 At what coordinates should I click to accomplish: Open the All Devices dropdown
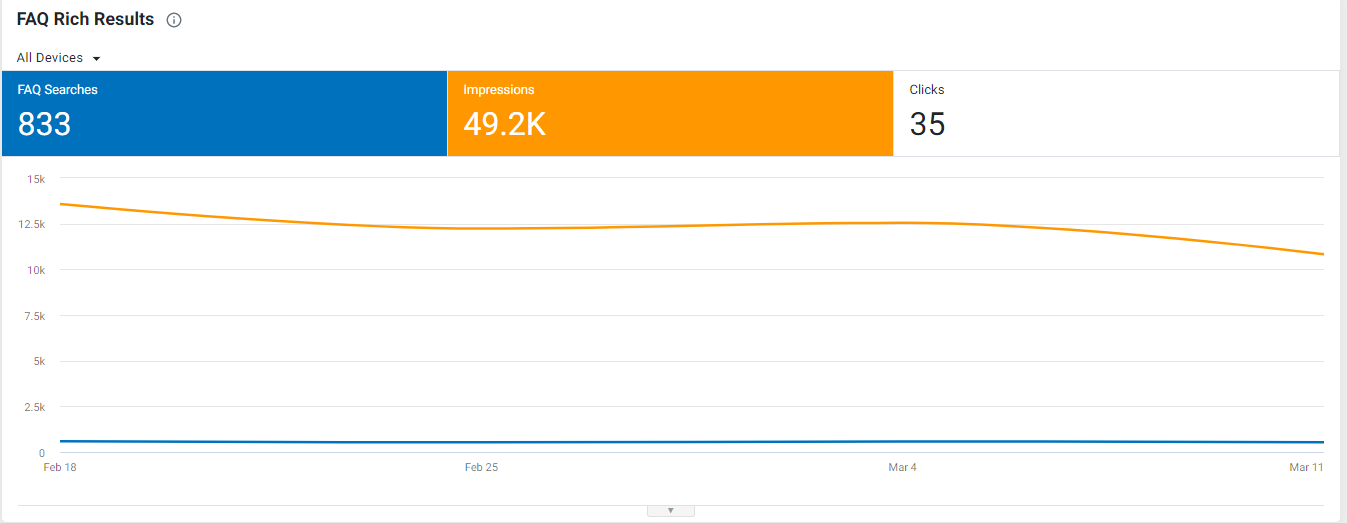59,58
